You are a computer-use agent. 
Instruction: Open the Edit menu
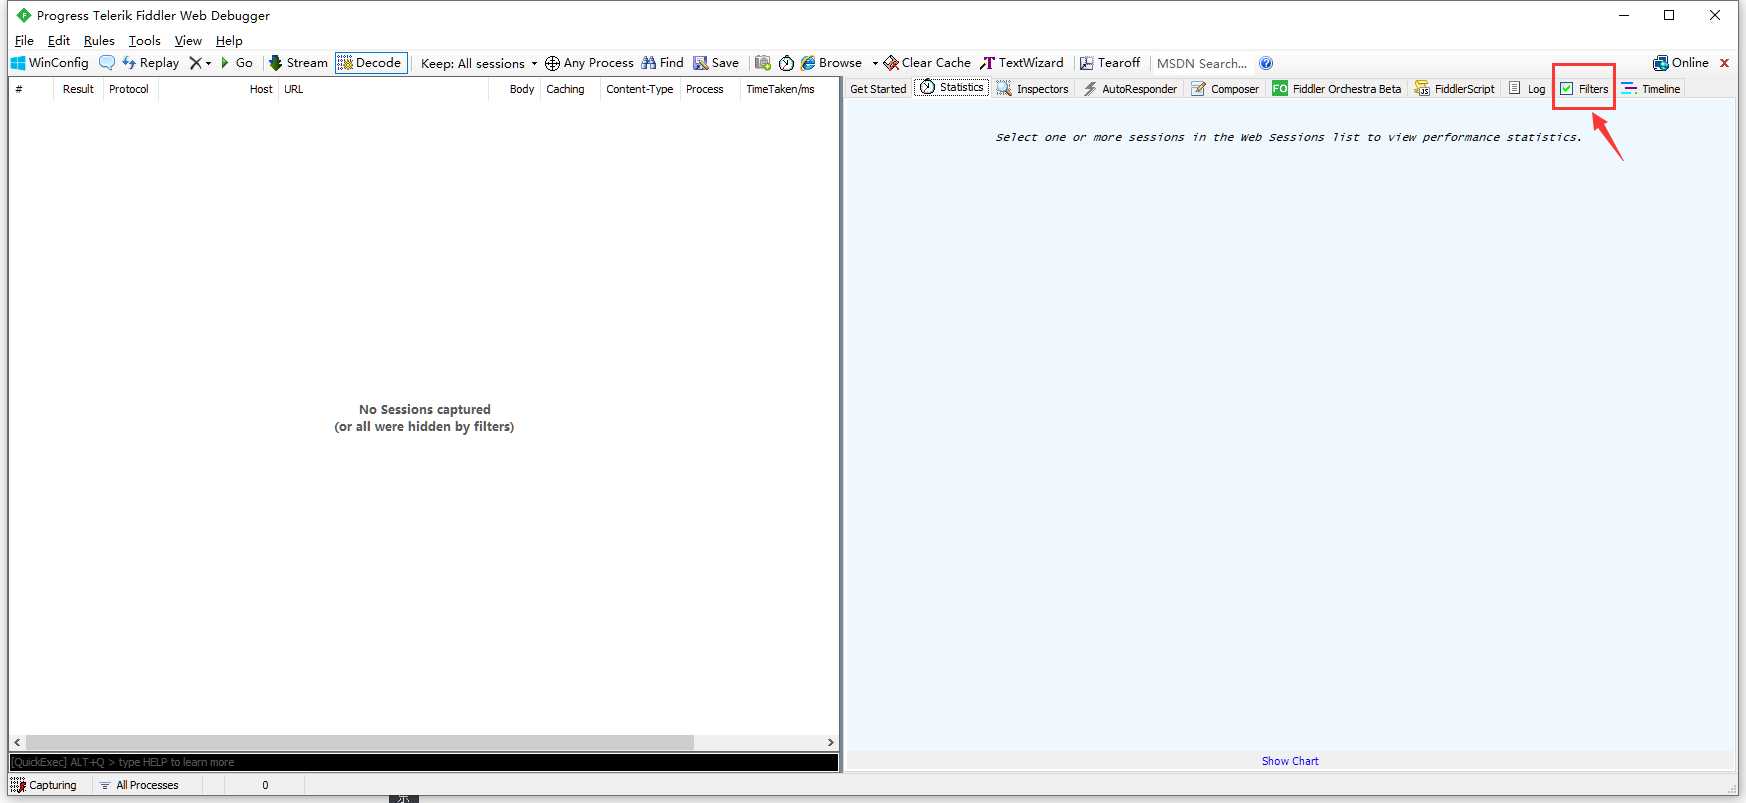59,41
